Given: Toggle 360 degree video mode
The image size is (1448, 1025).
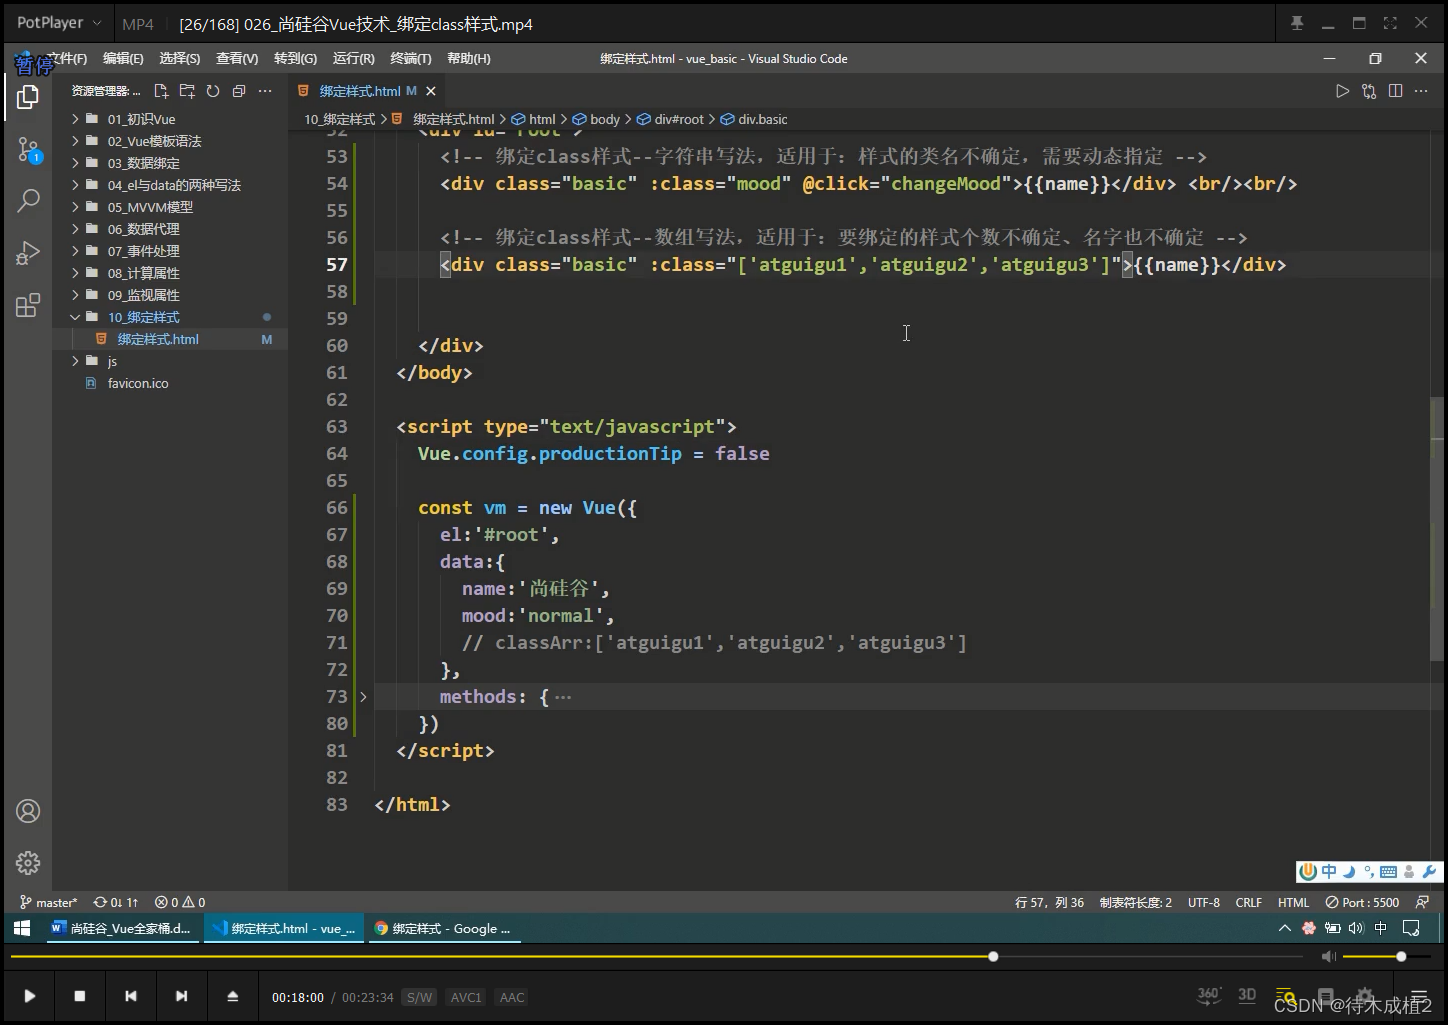Looking at the screenshot, I should (1209, 995).
